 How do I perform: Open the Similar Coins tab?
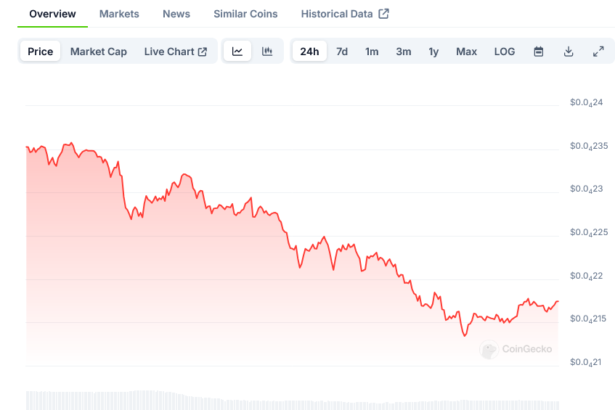tap(245, 15)
